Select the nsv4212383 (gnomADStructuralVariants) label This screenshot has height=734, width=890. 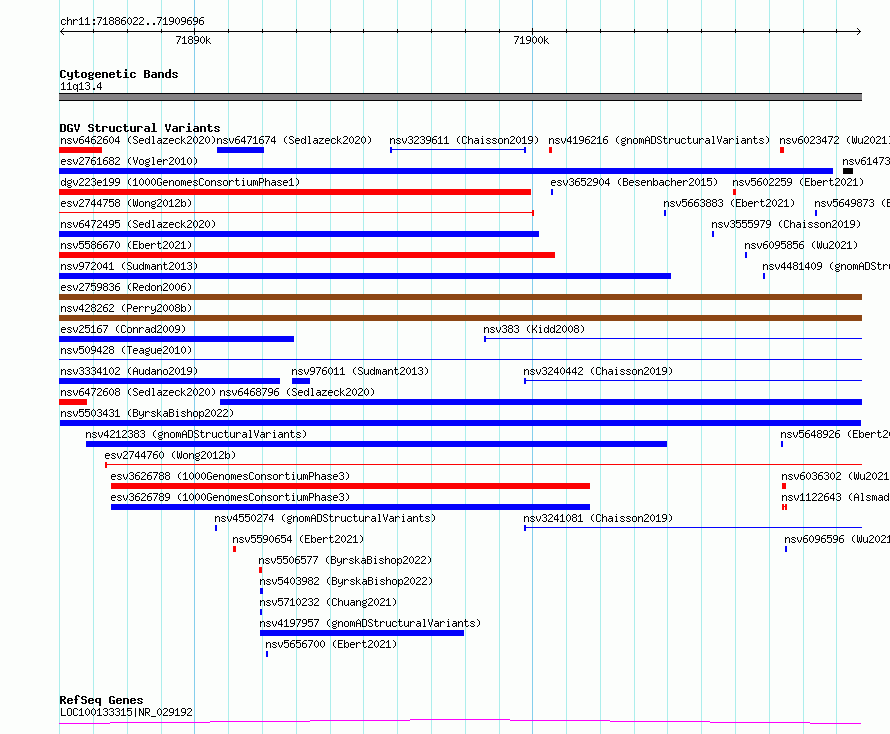[196, 434]
